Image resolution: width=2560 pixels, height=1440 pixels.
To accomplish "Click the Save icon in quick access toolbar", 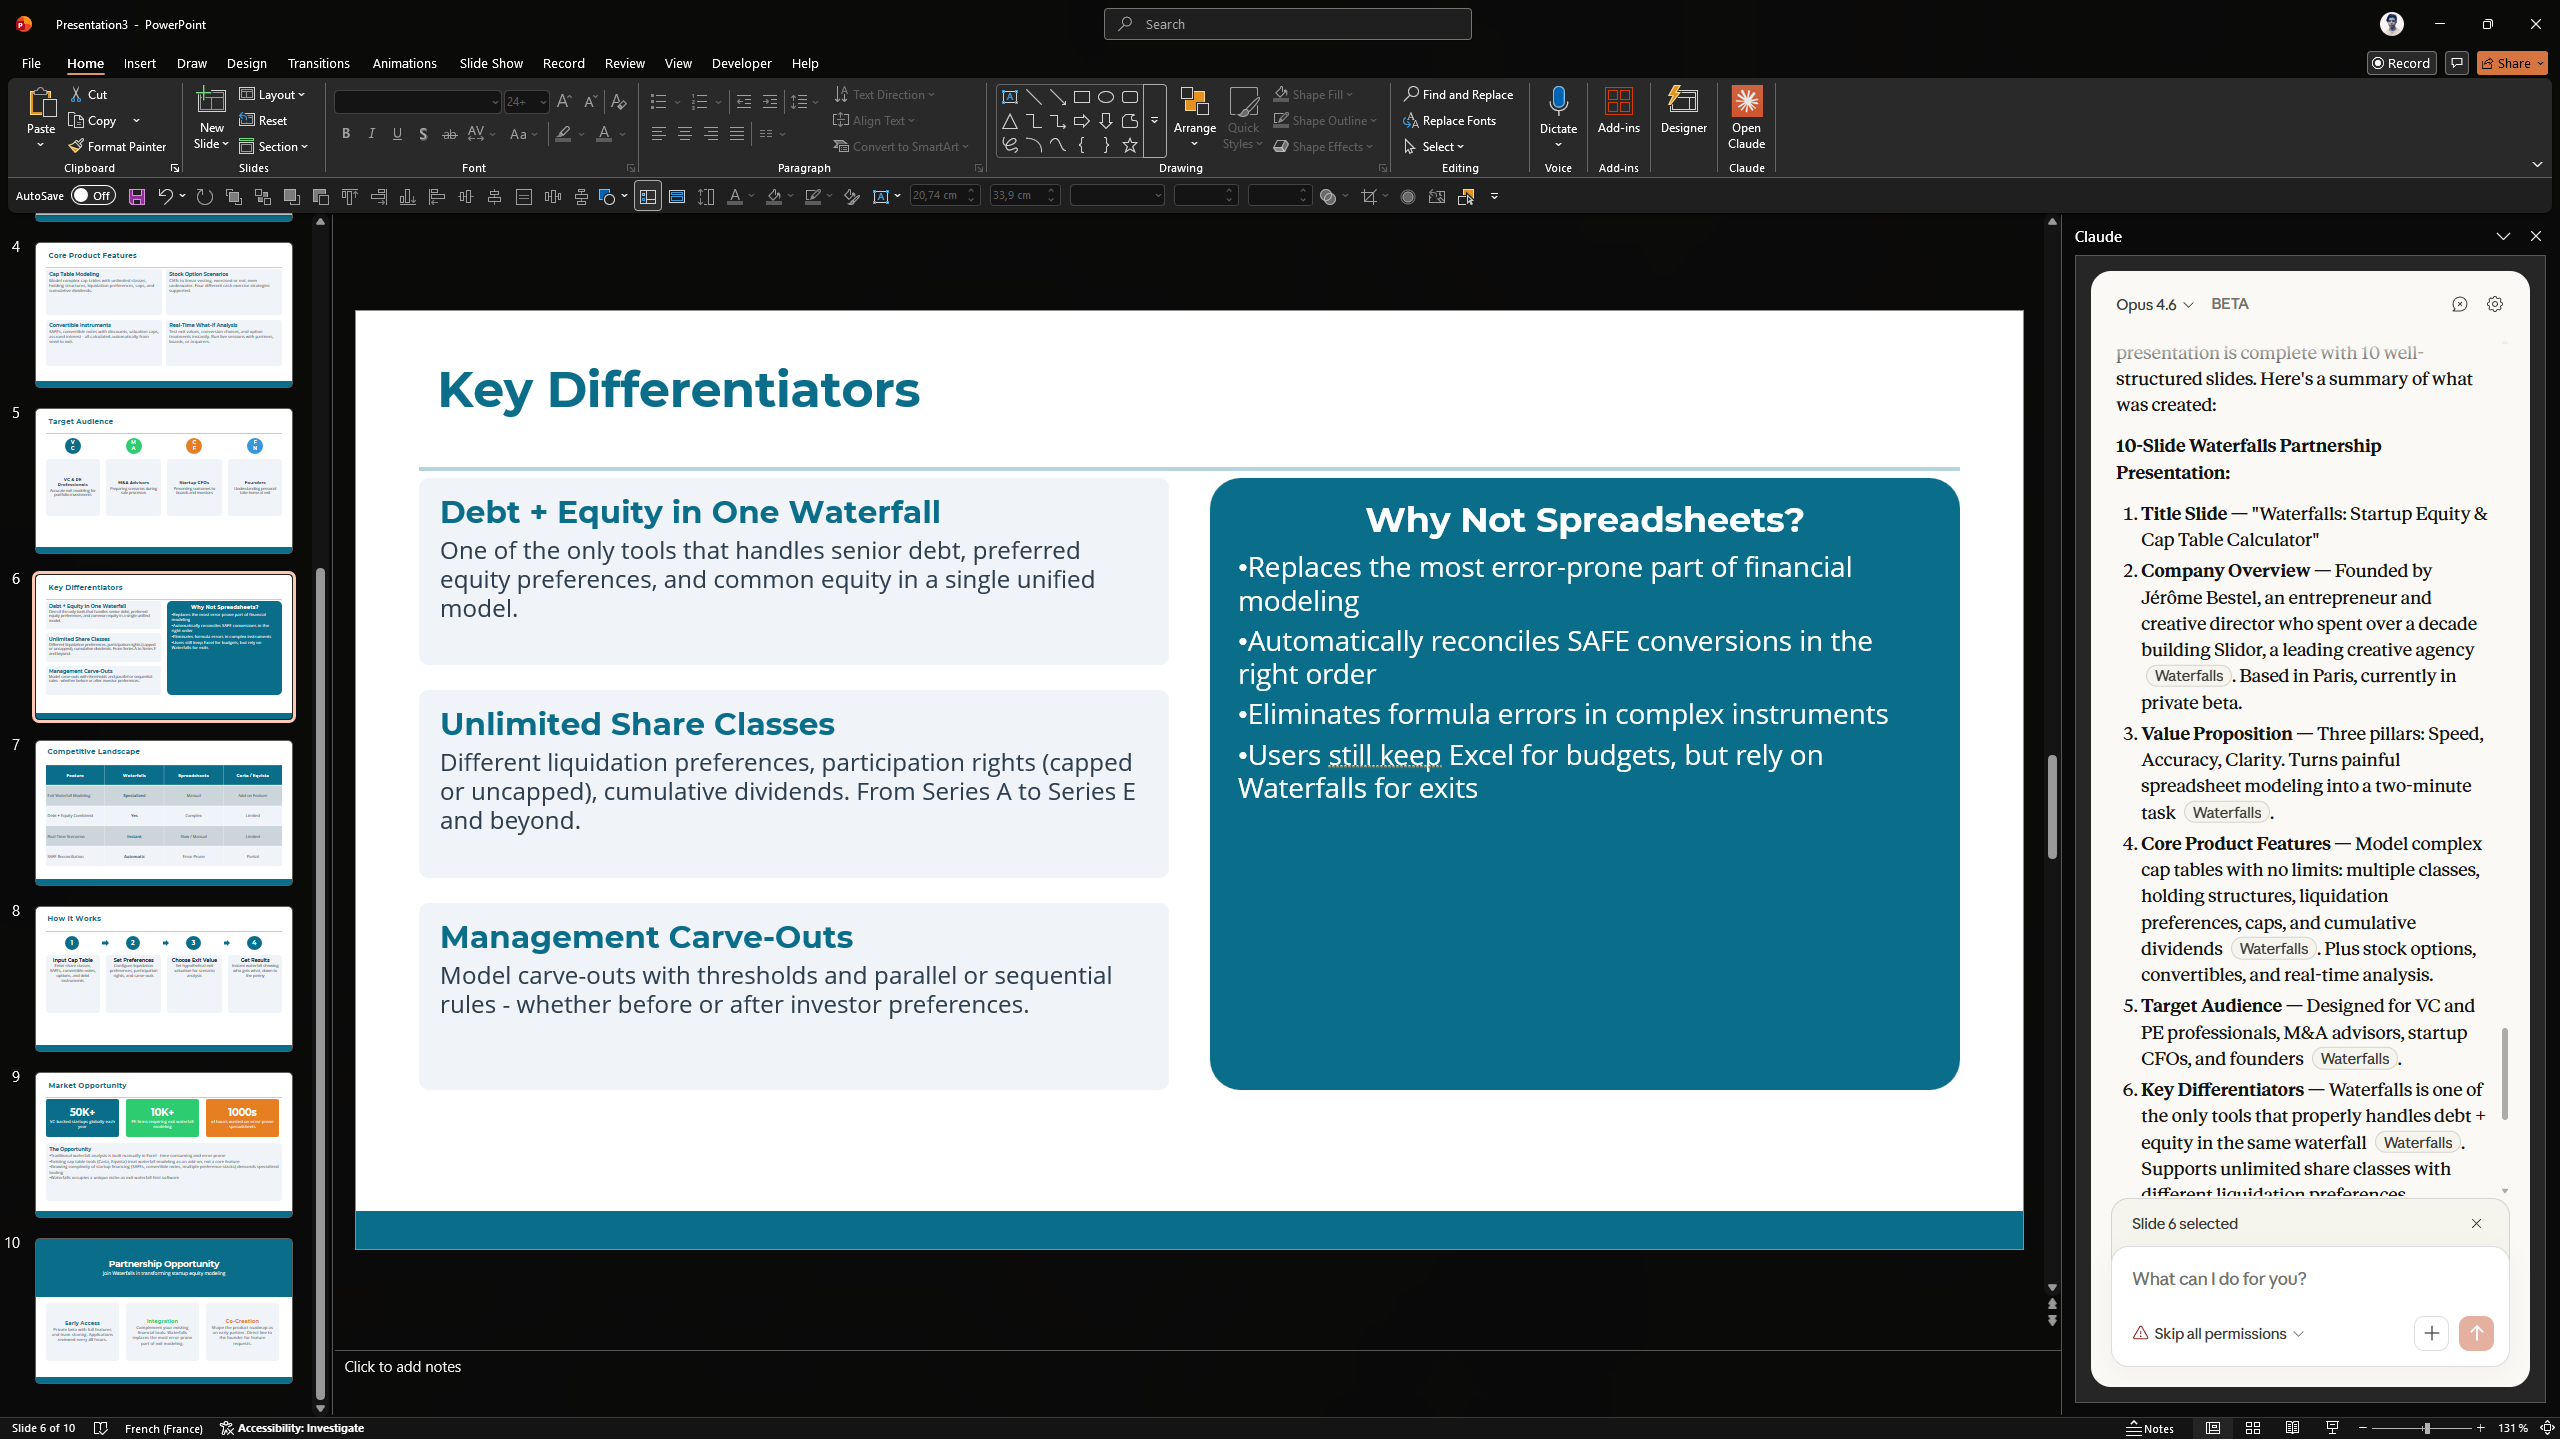I will click(137, 197).
